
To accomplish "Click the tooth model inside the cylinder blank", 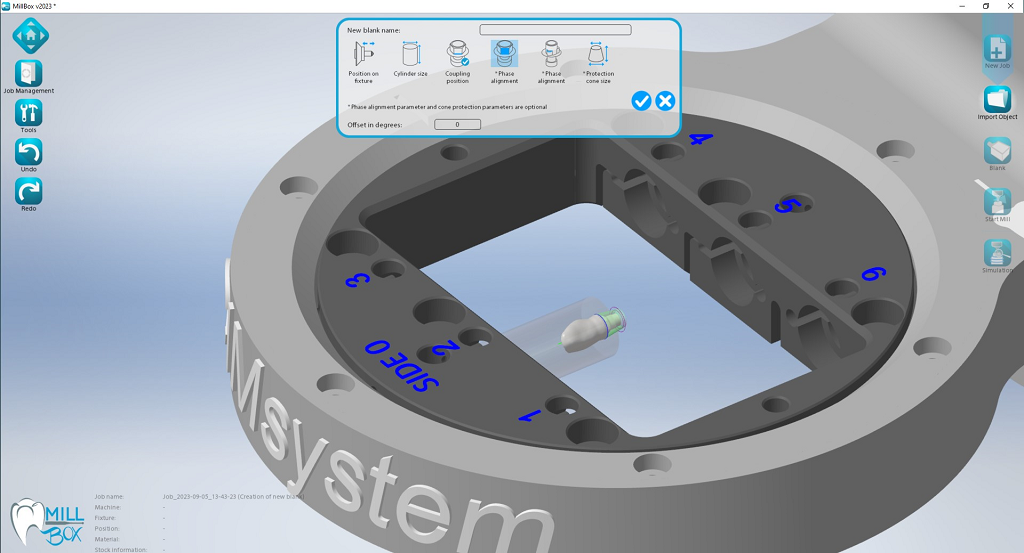I will pyautogui.click(x=584, y=335).
